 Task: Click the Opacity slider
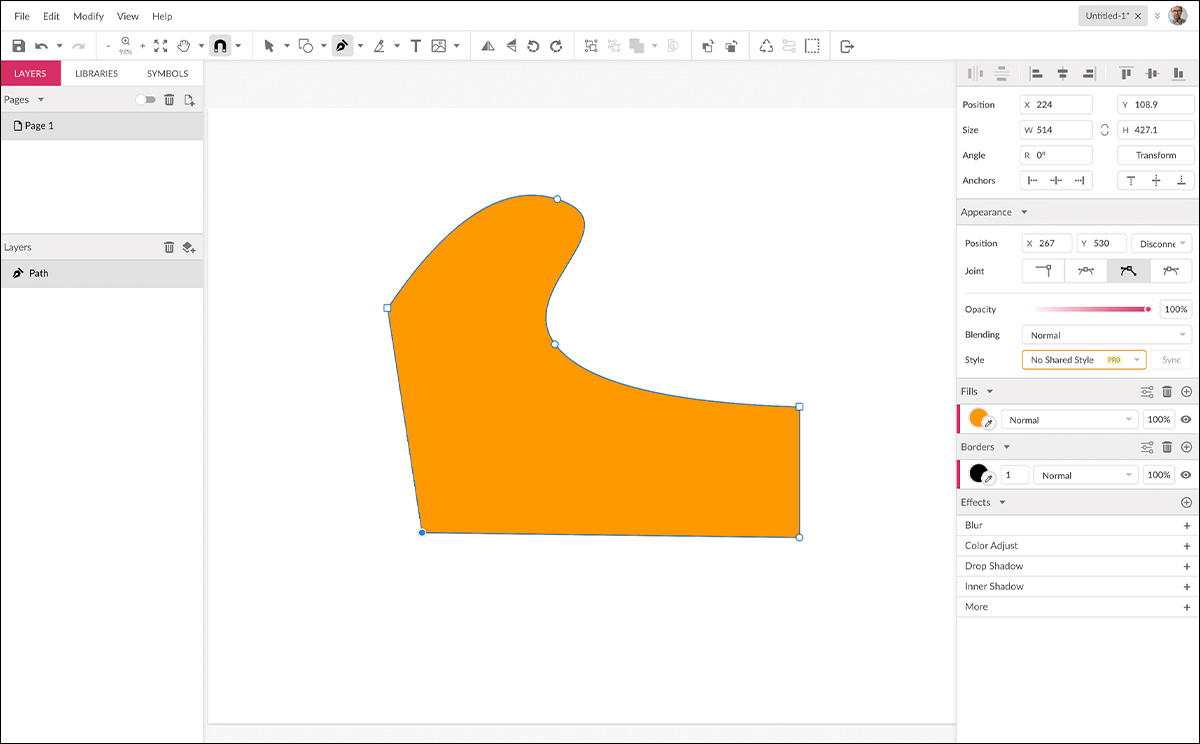click(1091, 309)
